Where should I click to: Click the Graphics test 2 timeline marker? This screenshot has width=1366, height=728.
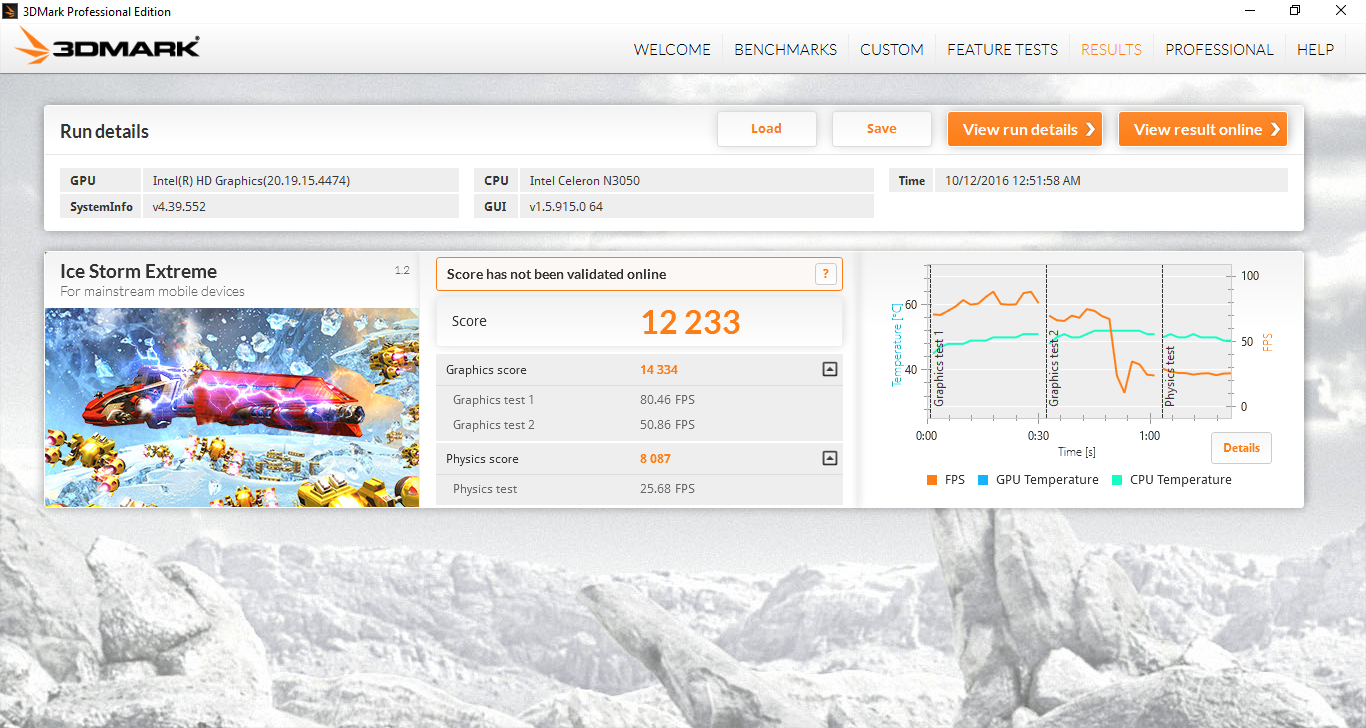coord(1051,367)
